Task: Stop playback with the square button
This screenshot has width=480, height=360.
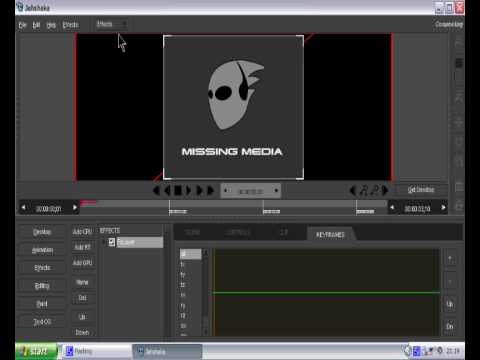Action: click(x=178, y=191)
